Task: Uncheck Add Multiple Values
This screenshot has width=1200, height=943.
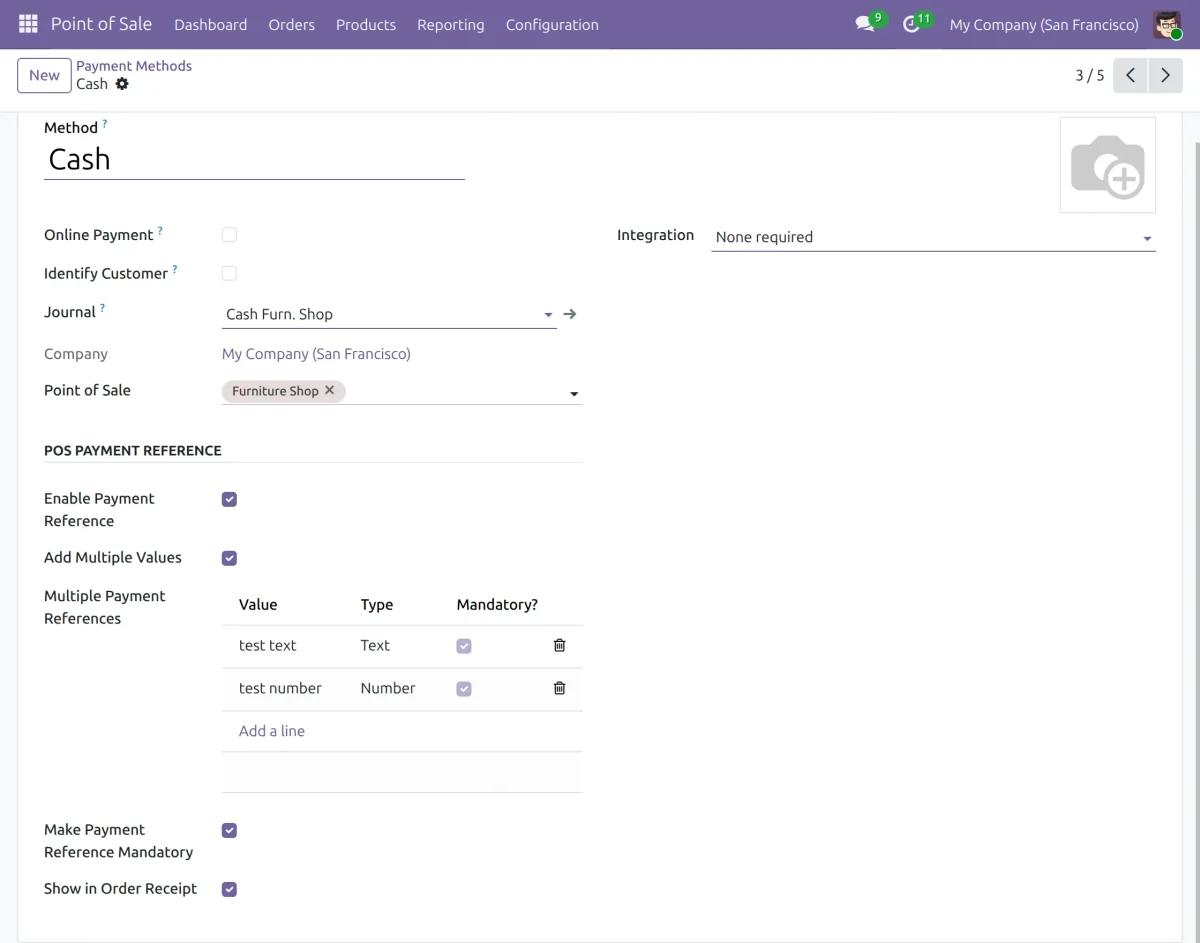Action: coord(229,558)
